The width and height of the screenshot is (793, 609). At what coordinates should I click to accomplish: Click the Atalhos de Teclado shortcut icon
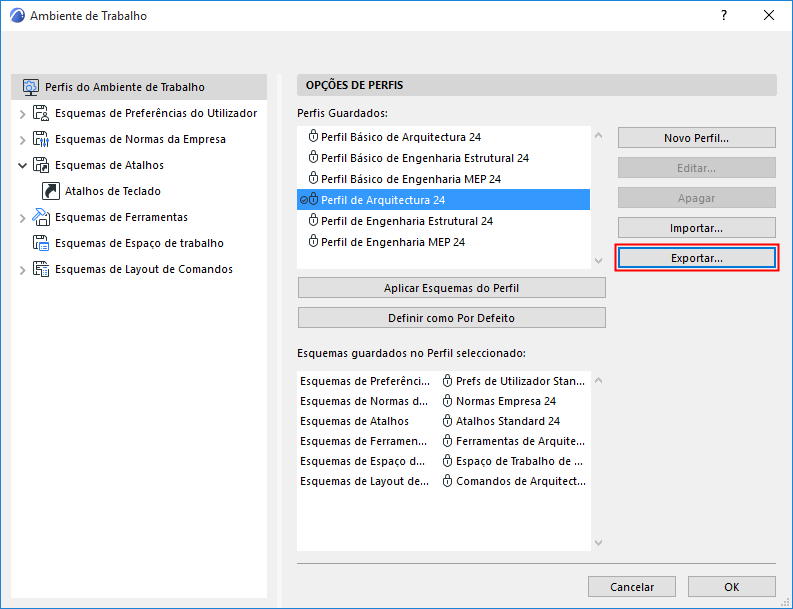tap(51, 191)
